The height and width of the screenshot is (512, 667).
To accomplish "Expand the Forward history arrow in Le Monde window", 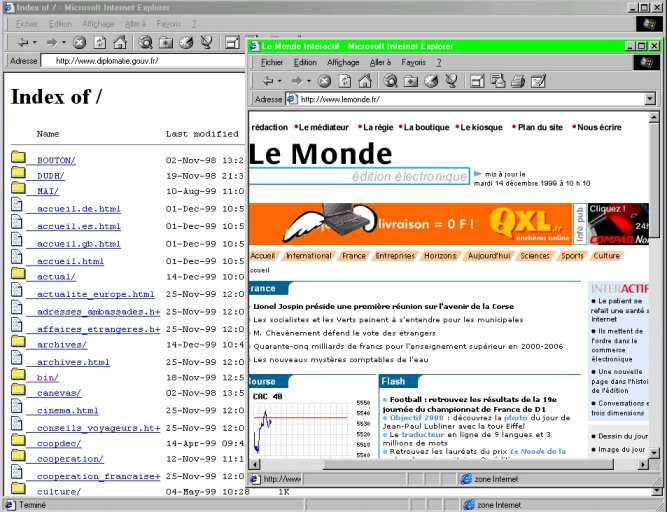I will [x=308, y=81].
